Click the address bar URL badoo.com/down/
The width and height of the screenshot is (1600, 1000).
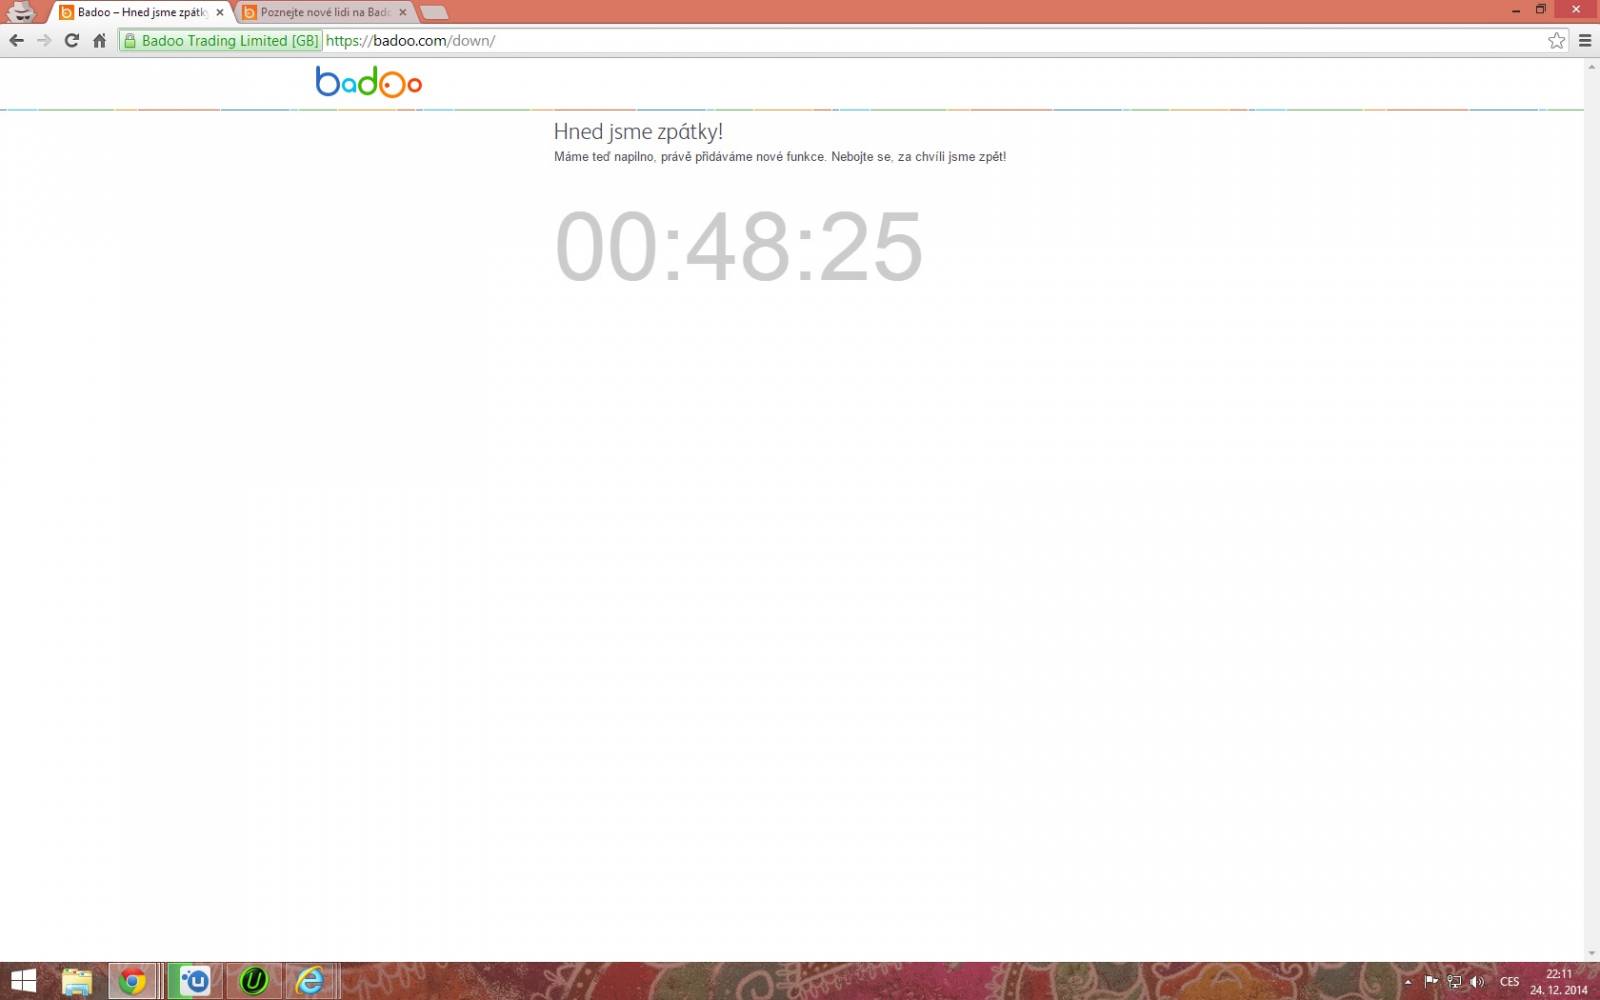(410, 41)
